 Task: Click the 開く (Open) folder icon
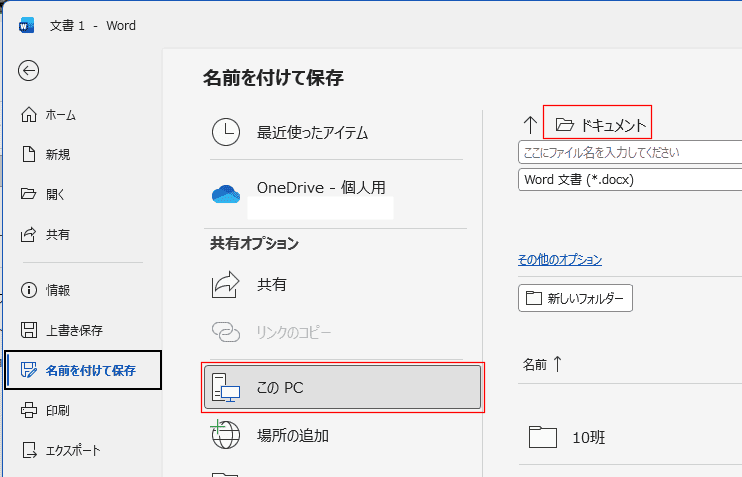(30, 195)
